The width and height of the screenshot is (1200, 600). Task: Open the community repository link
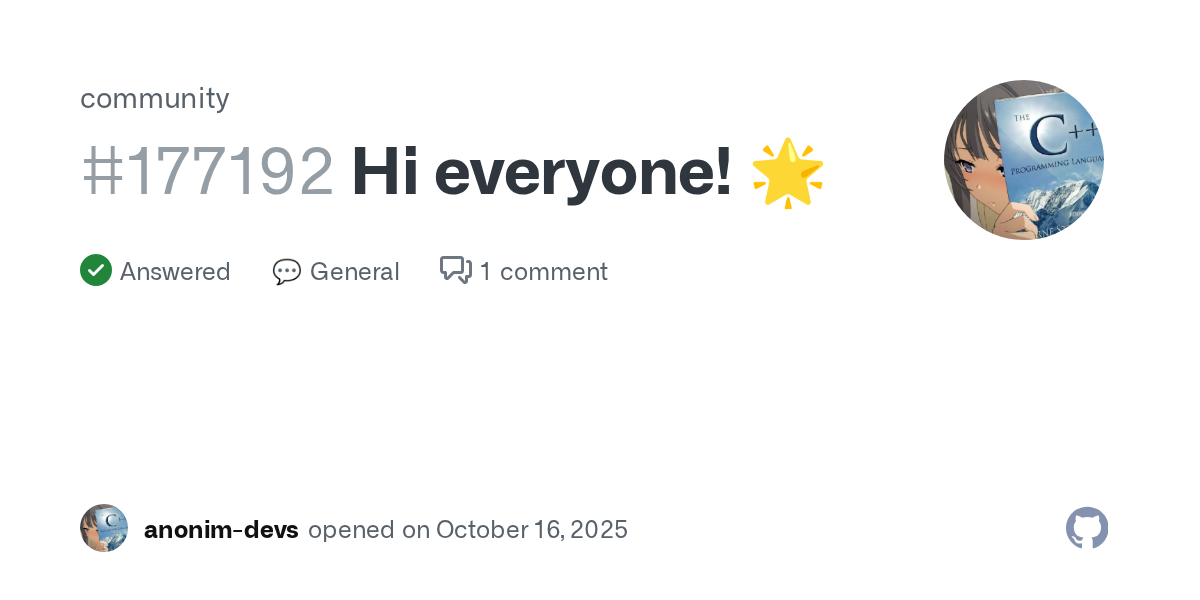coord(155,98)
